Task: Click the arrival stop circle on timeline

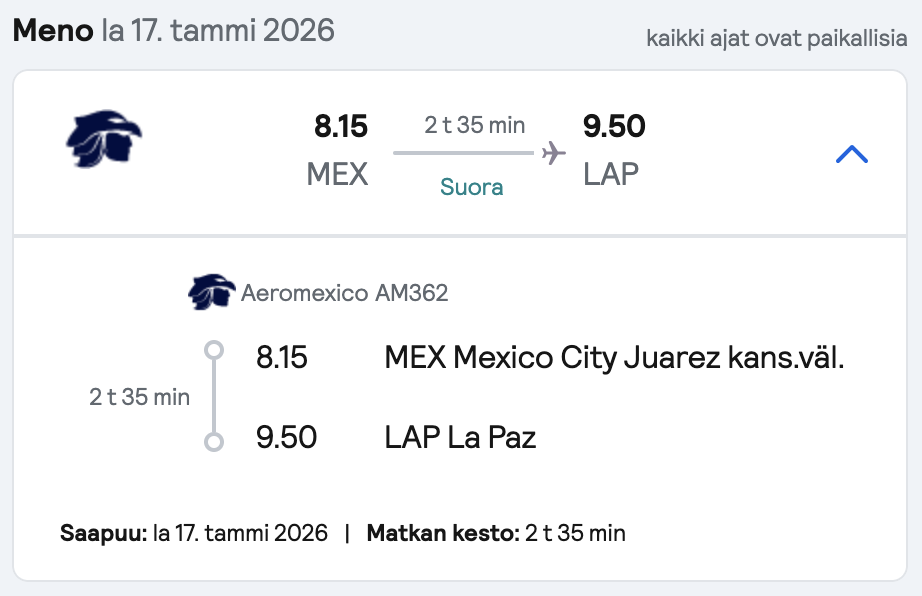Action: [214, 441]
